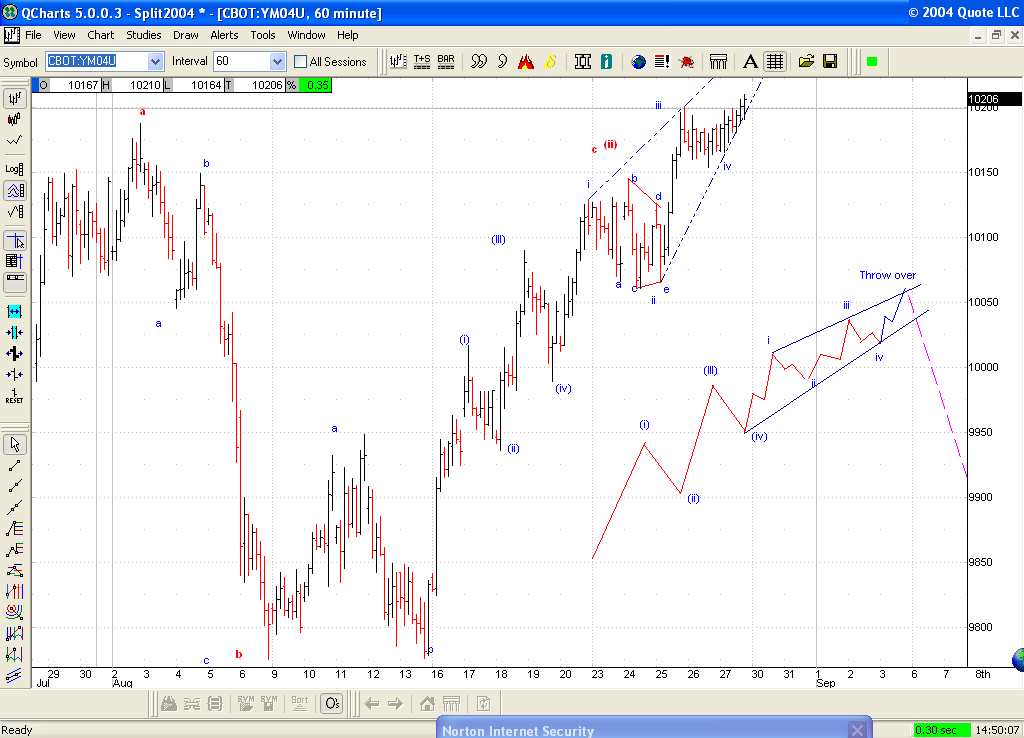Viewport: 1024px width, 738px height.
Task: Toggle the chart grid button
Action: tap(775, 61)
